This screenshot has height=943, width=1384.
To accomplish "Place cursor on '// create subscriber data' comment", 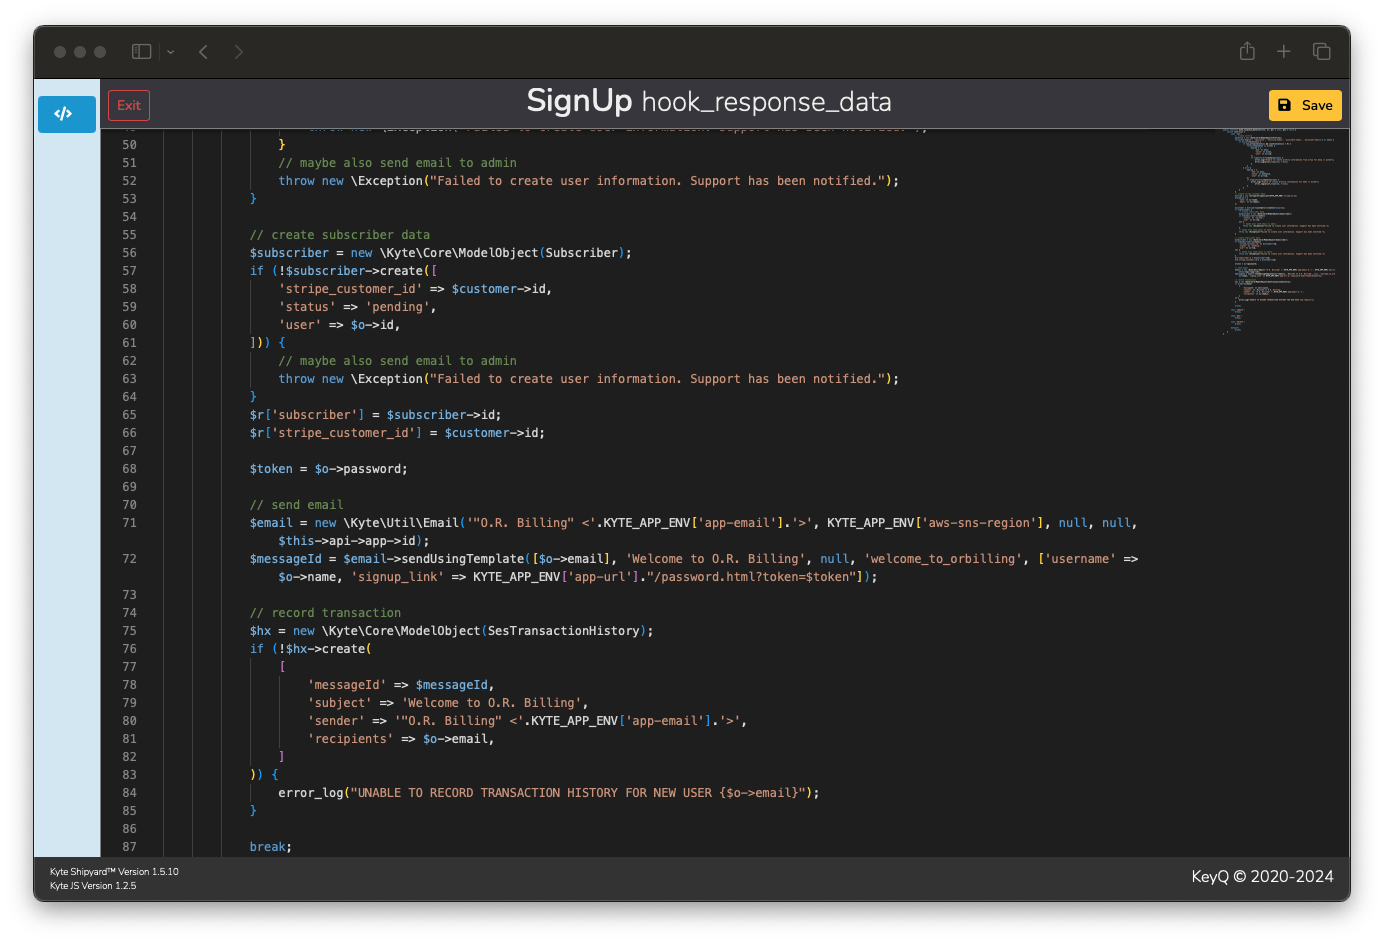I will [340, 235].
